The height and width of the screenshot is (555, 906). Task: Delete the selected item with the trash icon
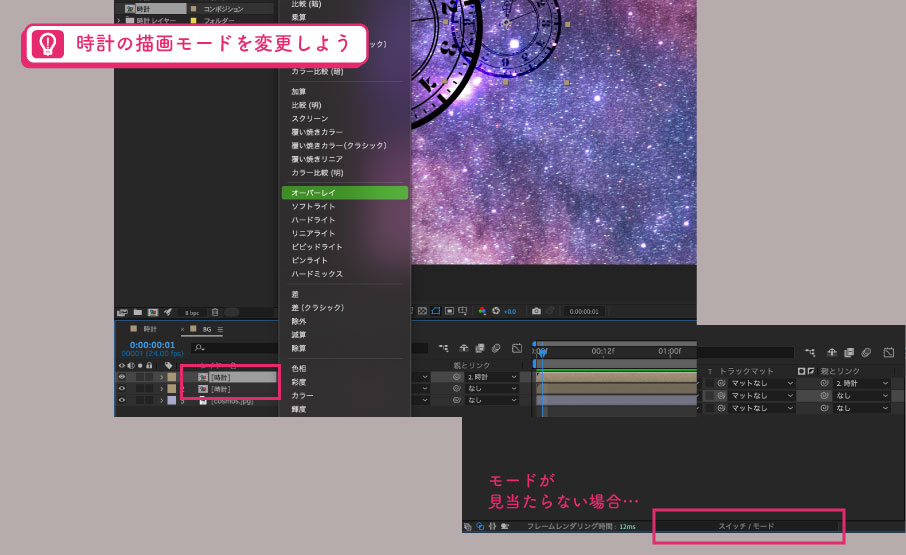coord(215,312)
